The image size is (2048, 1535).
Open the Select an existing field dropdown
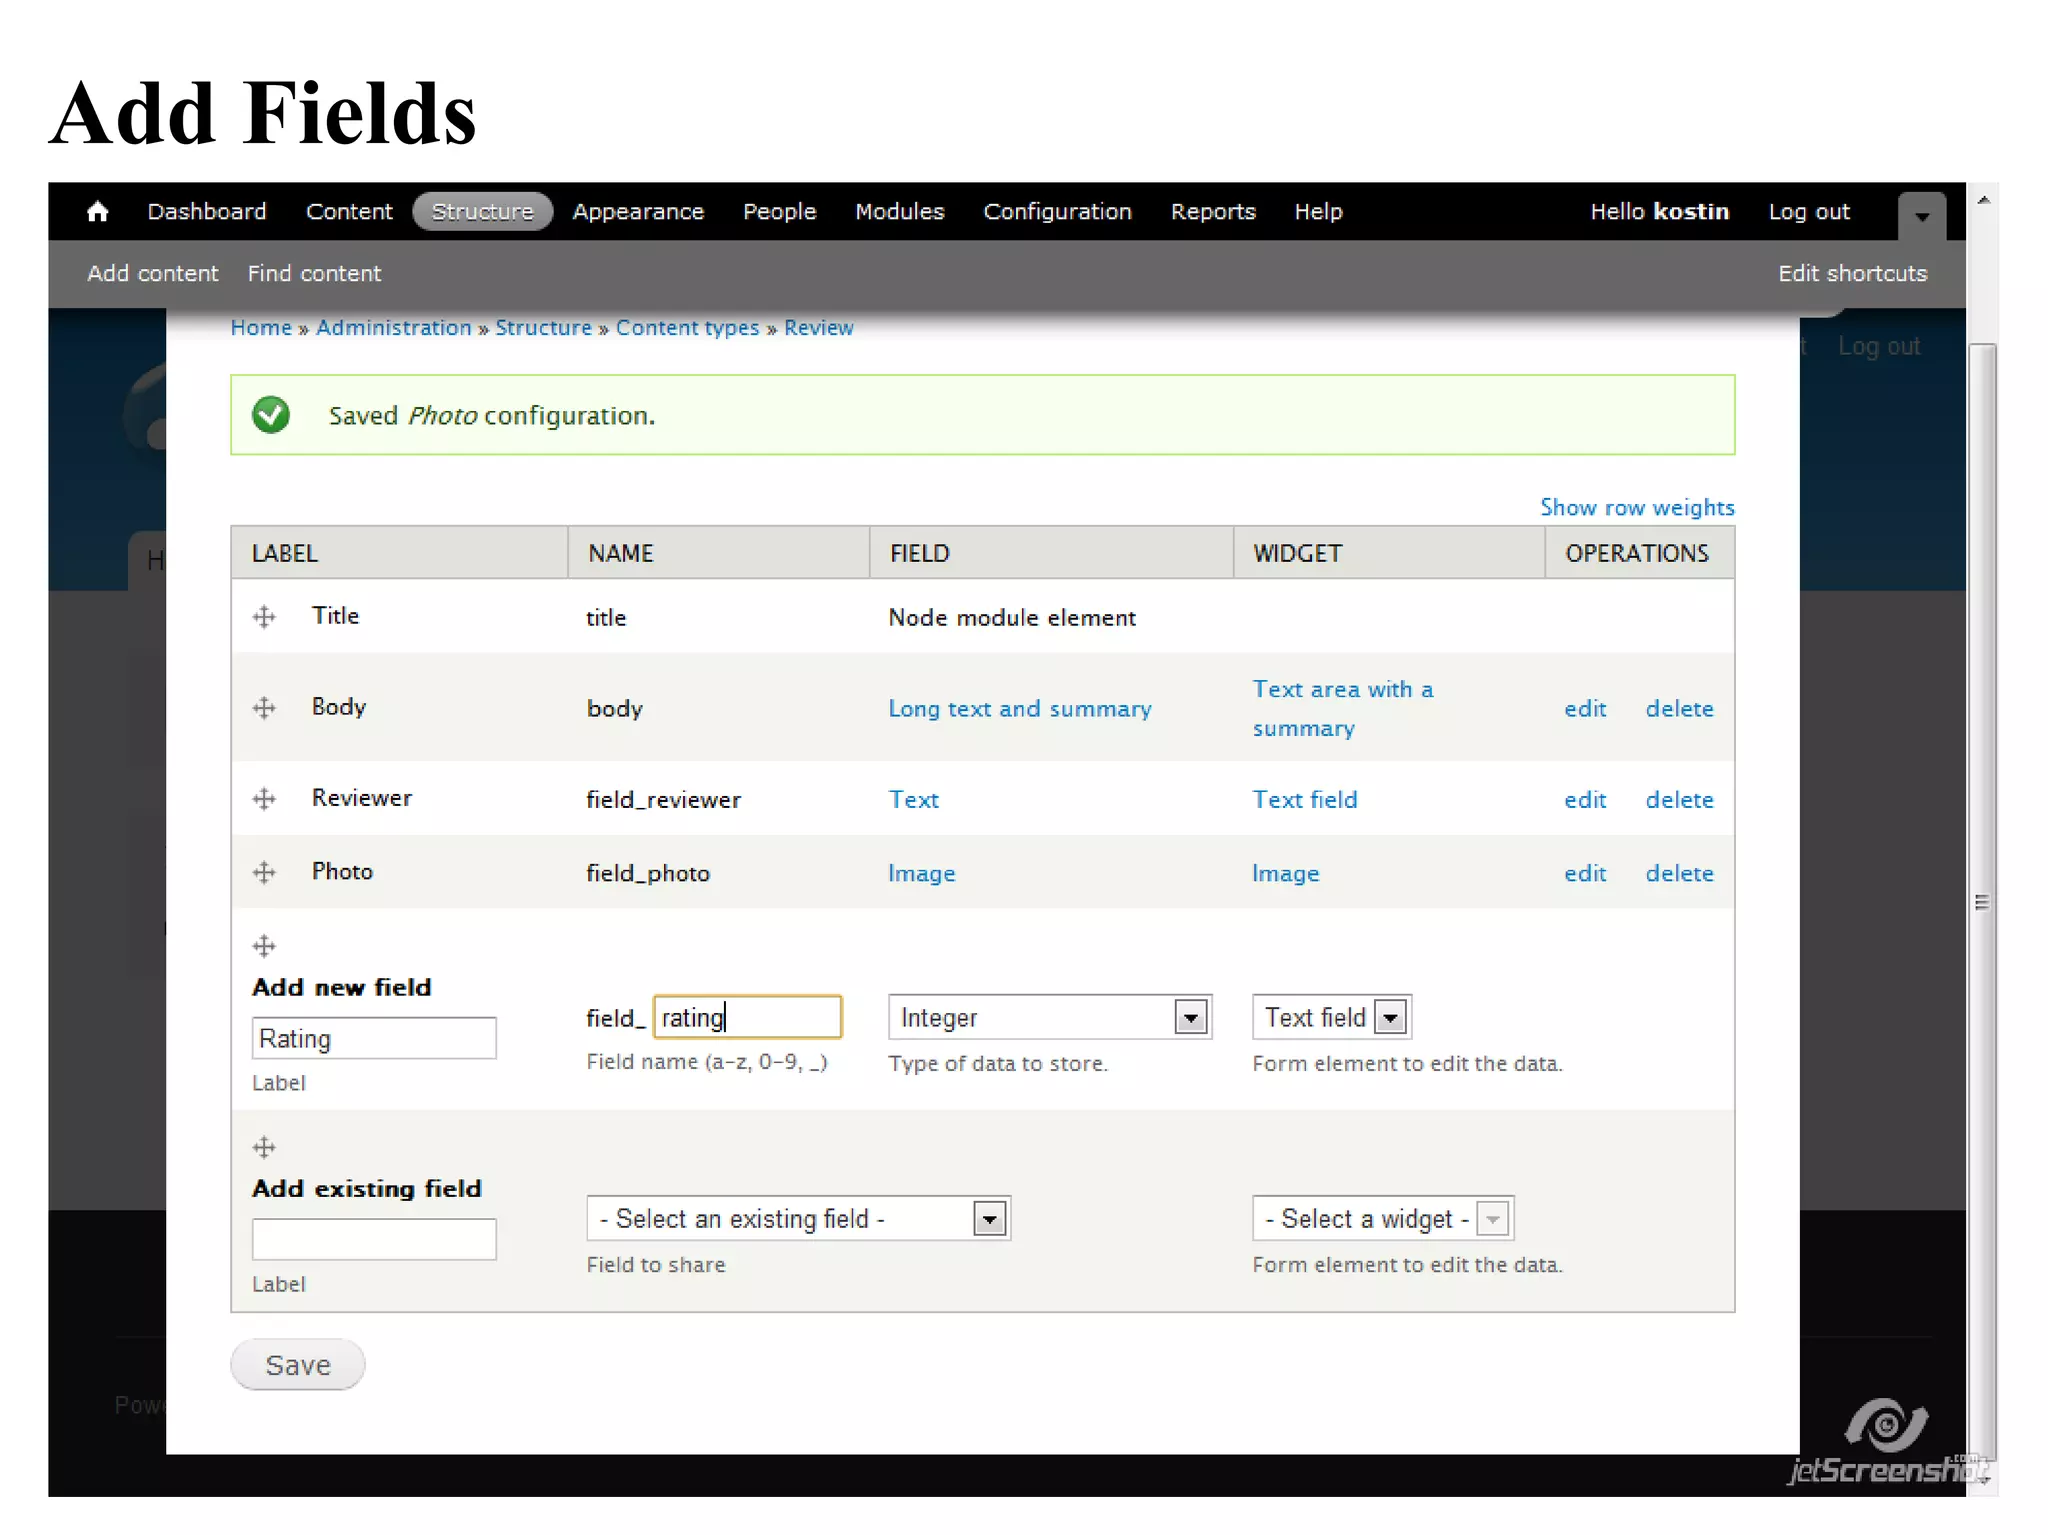[x=798, y=1219]
